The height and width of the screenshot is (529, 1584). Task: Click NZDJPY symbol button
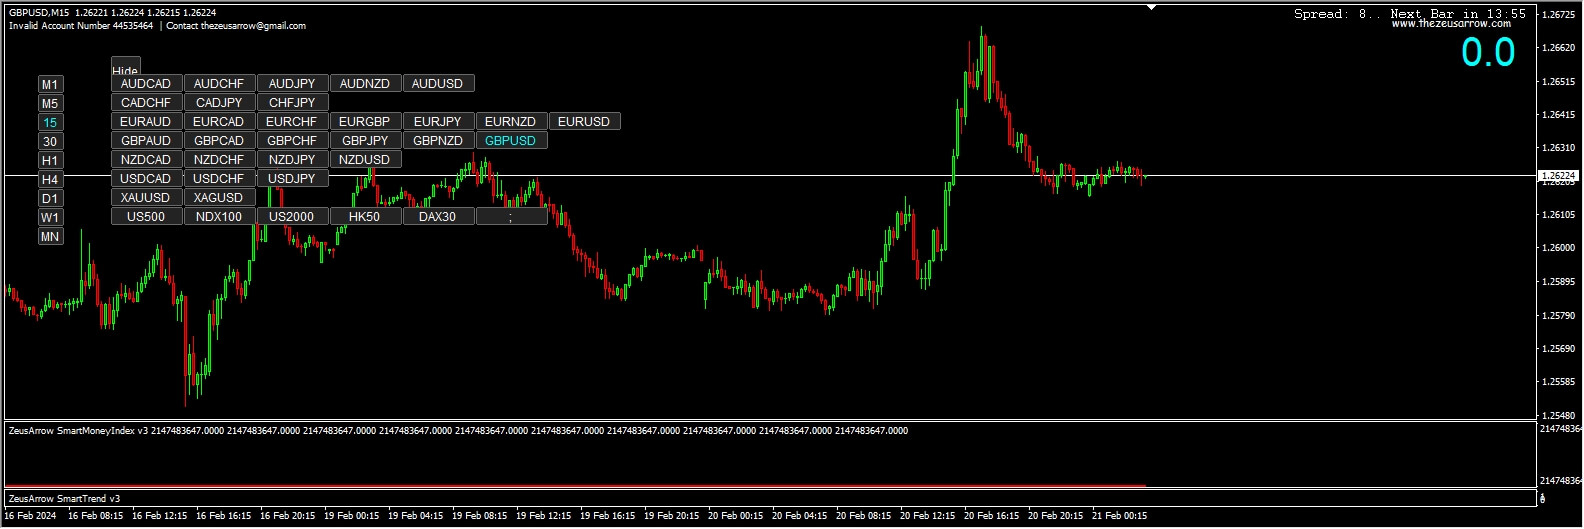pyautogui.click(x=292, y=160)
